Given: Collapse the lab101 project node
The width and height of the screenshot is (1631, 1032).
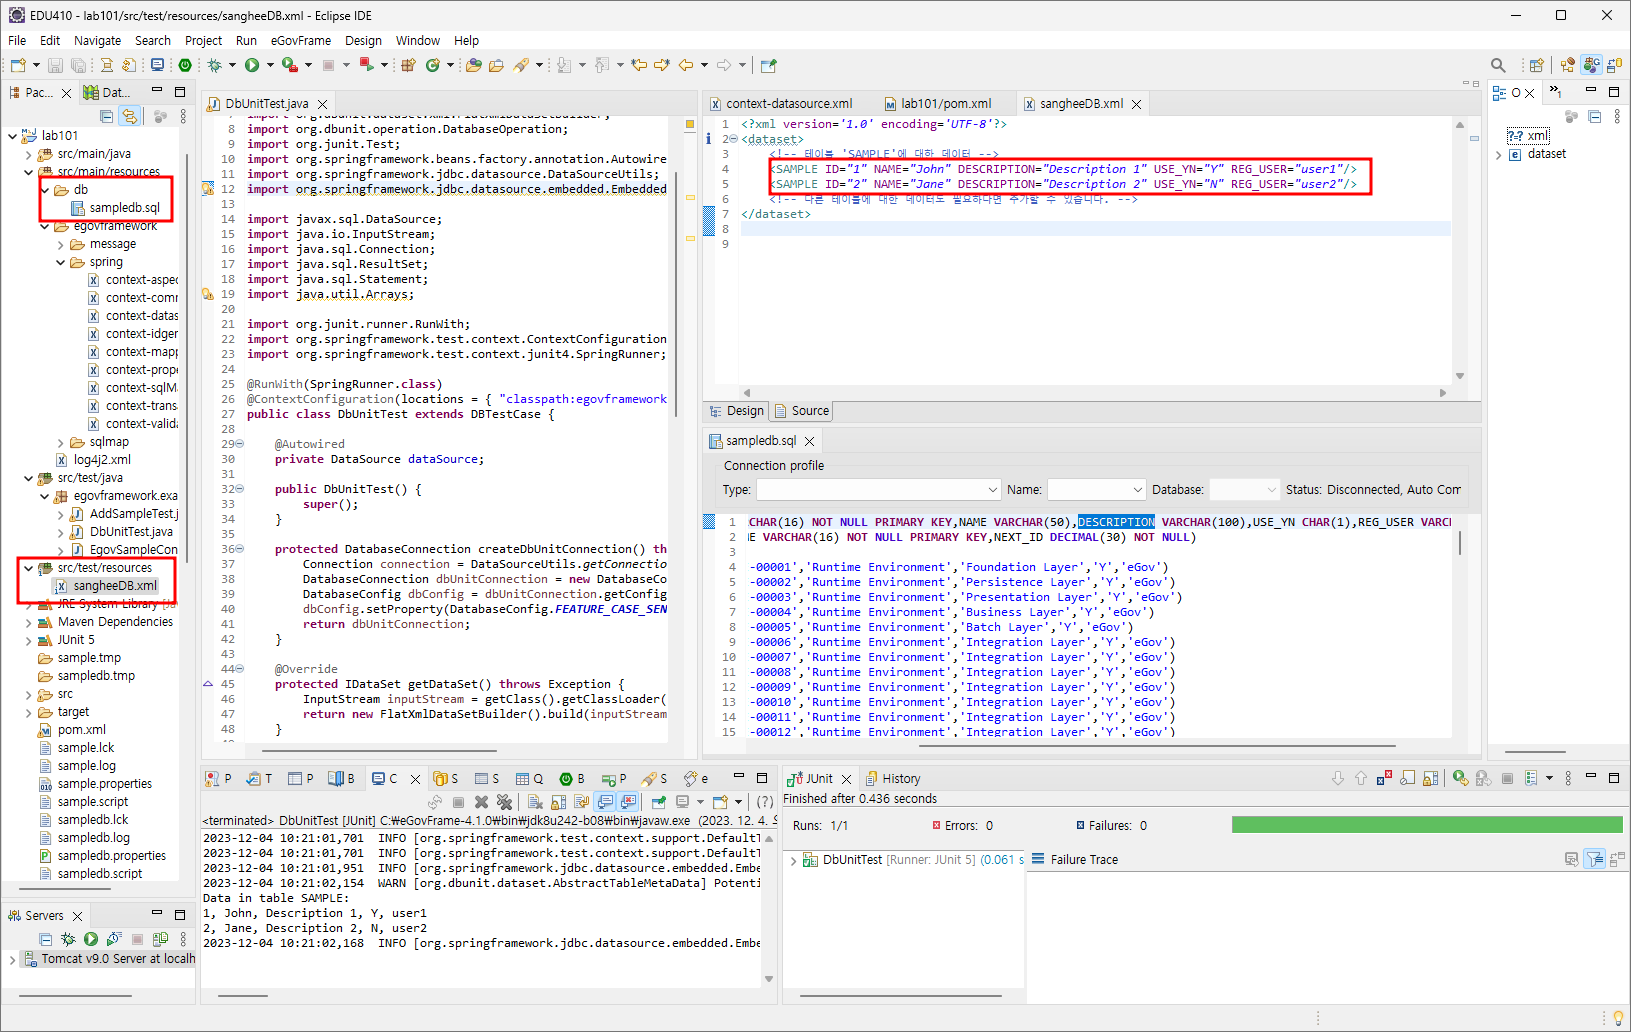Looking at the screenshot, I should point(12,136).
